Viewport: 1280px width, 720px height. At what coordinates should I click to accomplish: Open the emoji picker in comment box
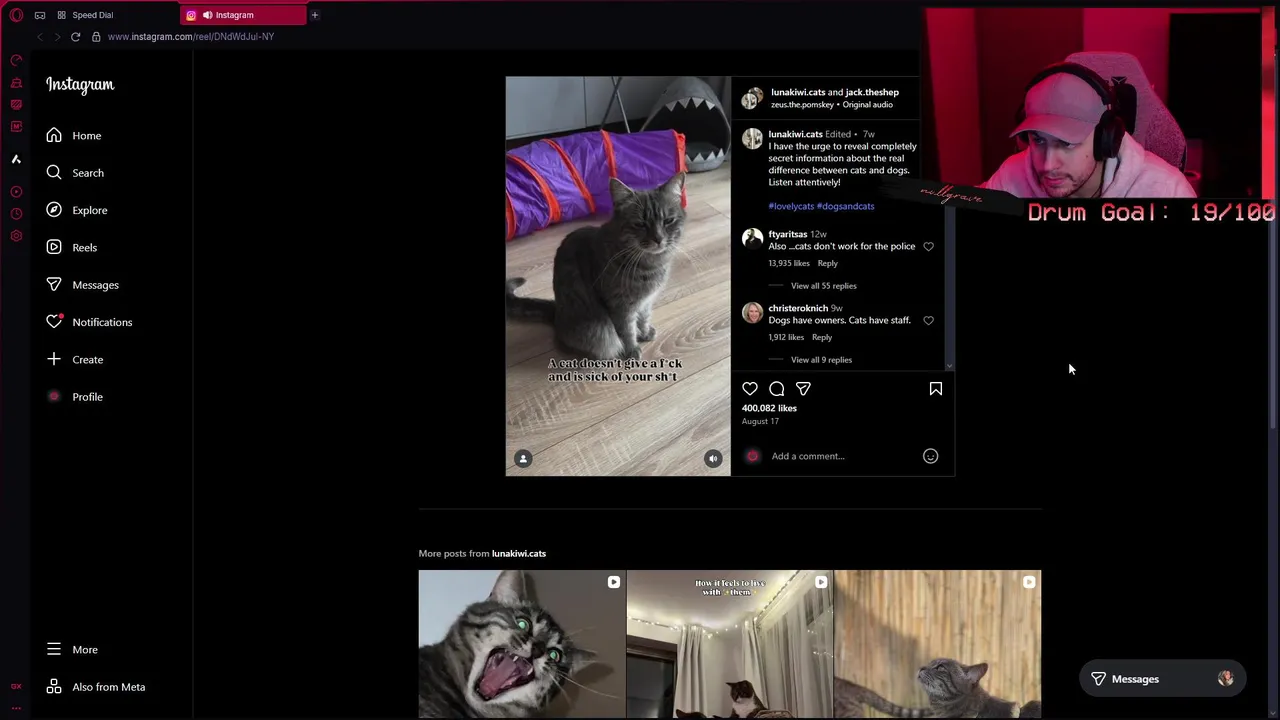[930, 456]
